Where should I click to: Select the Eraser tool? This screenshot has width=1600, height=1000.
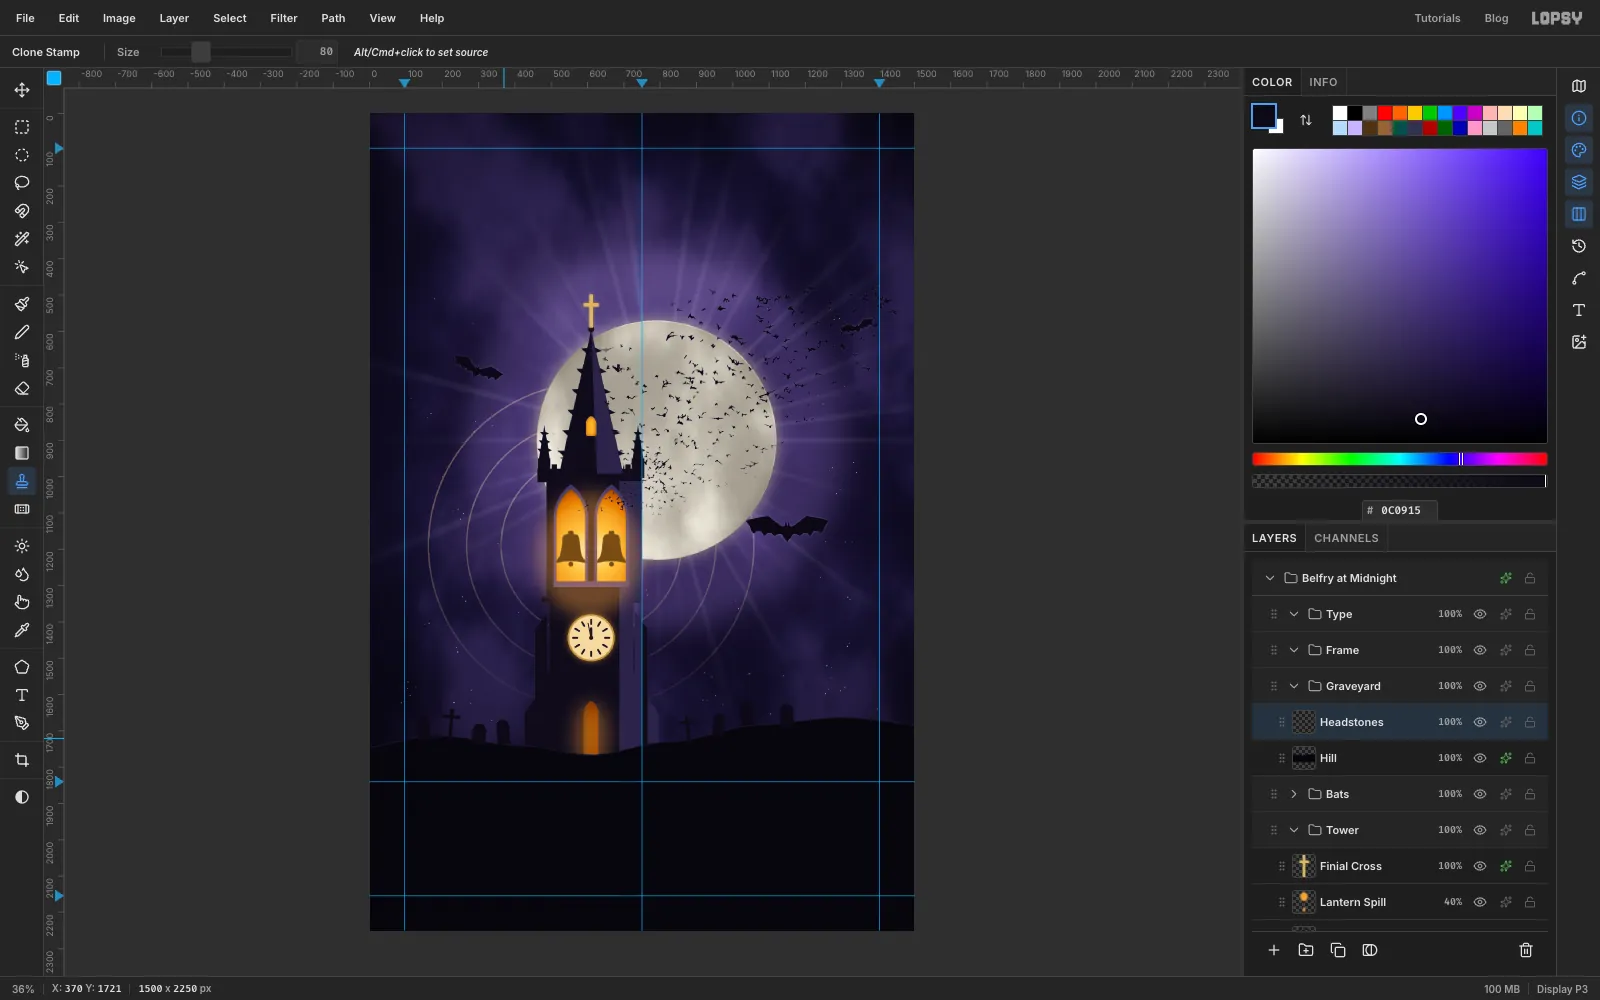[x=22, y=388]
